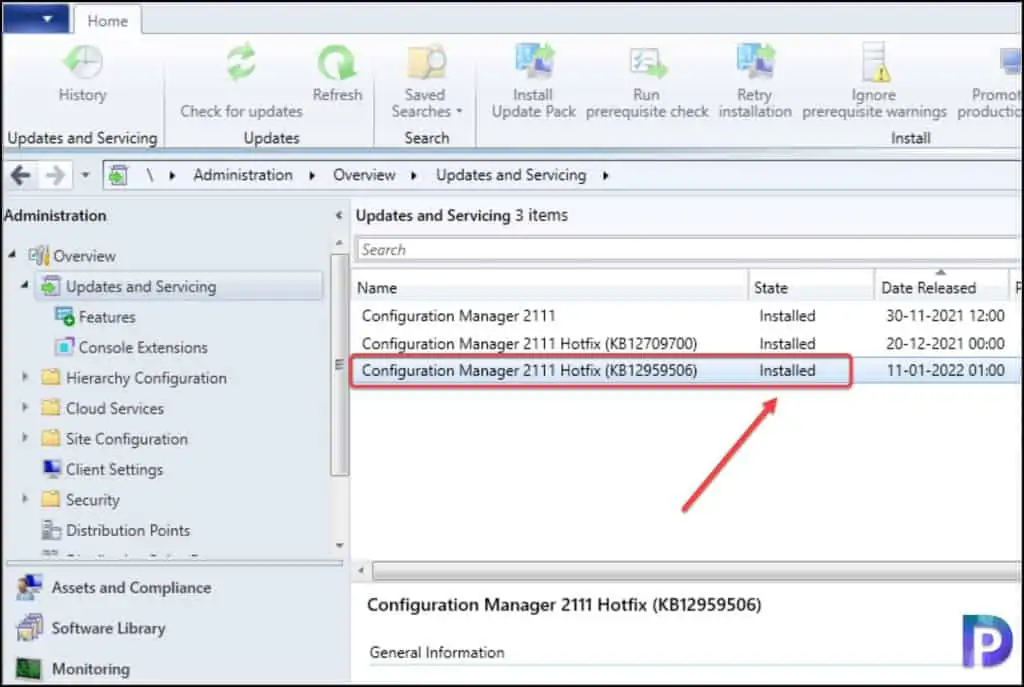Screen dimensions: 1024x687
Task: Refresh the updates list
Action: [x=337, y=73]
